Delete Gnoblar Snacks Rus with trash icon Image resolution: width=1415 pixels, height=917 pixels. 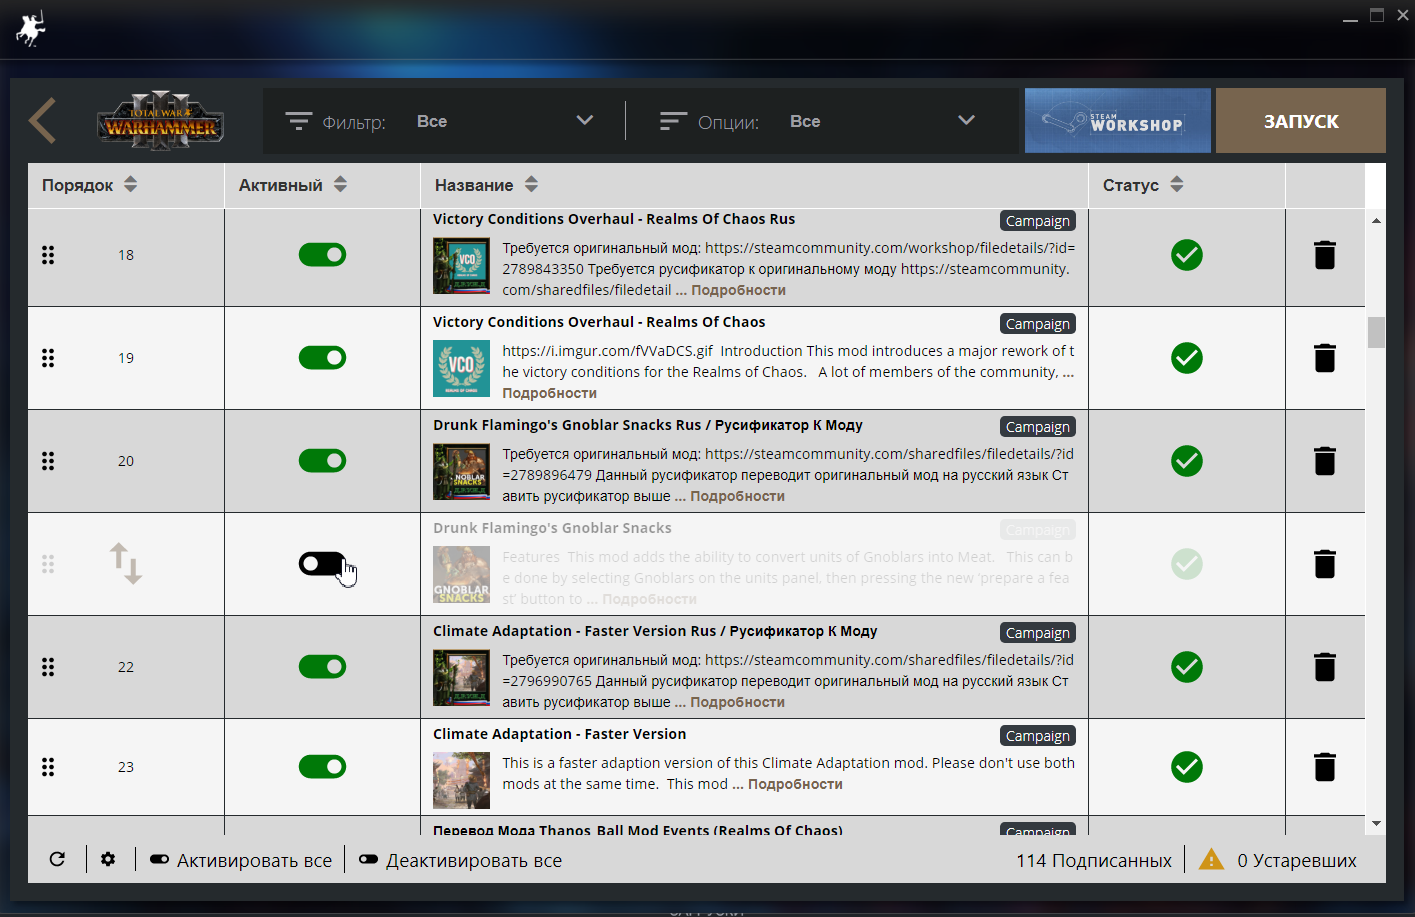coord(1325,461)
